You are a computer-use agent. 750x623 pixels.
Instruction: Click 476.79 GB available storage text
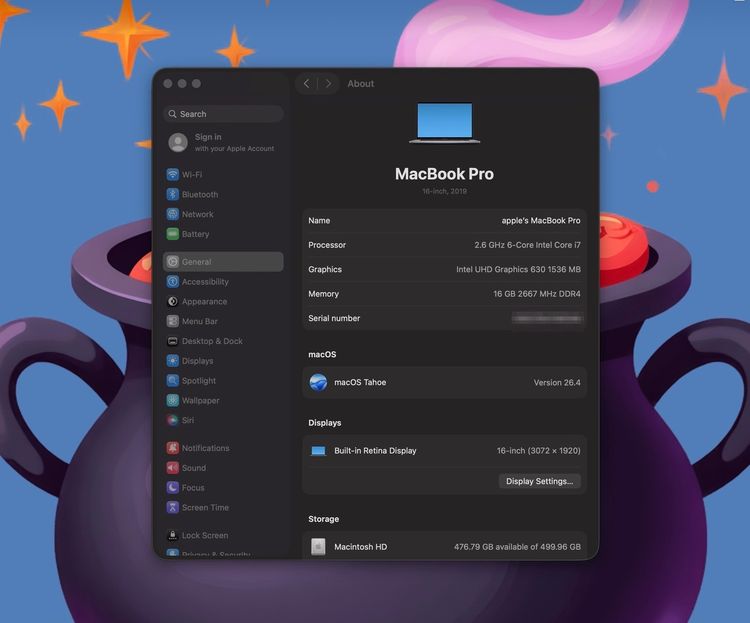(517, 547)
